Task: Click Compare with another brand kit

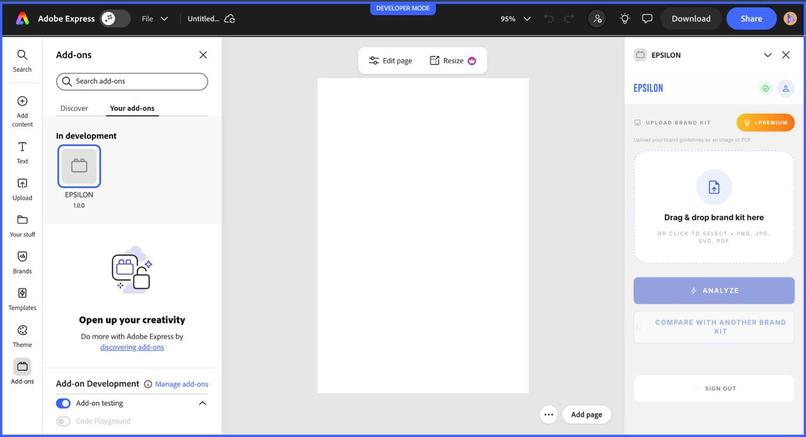Action: [713, 326]
